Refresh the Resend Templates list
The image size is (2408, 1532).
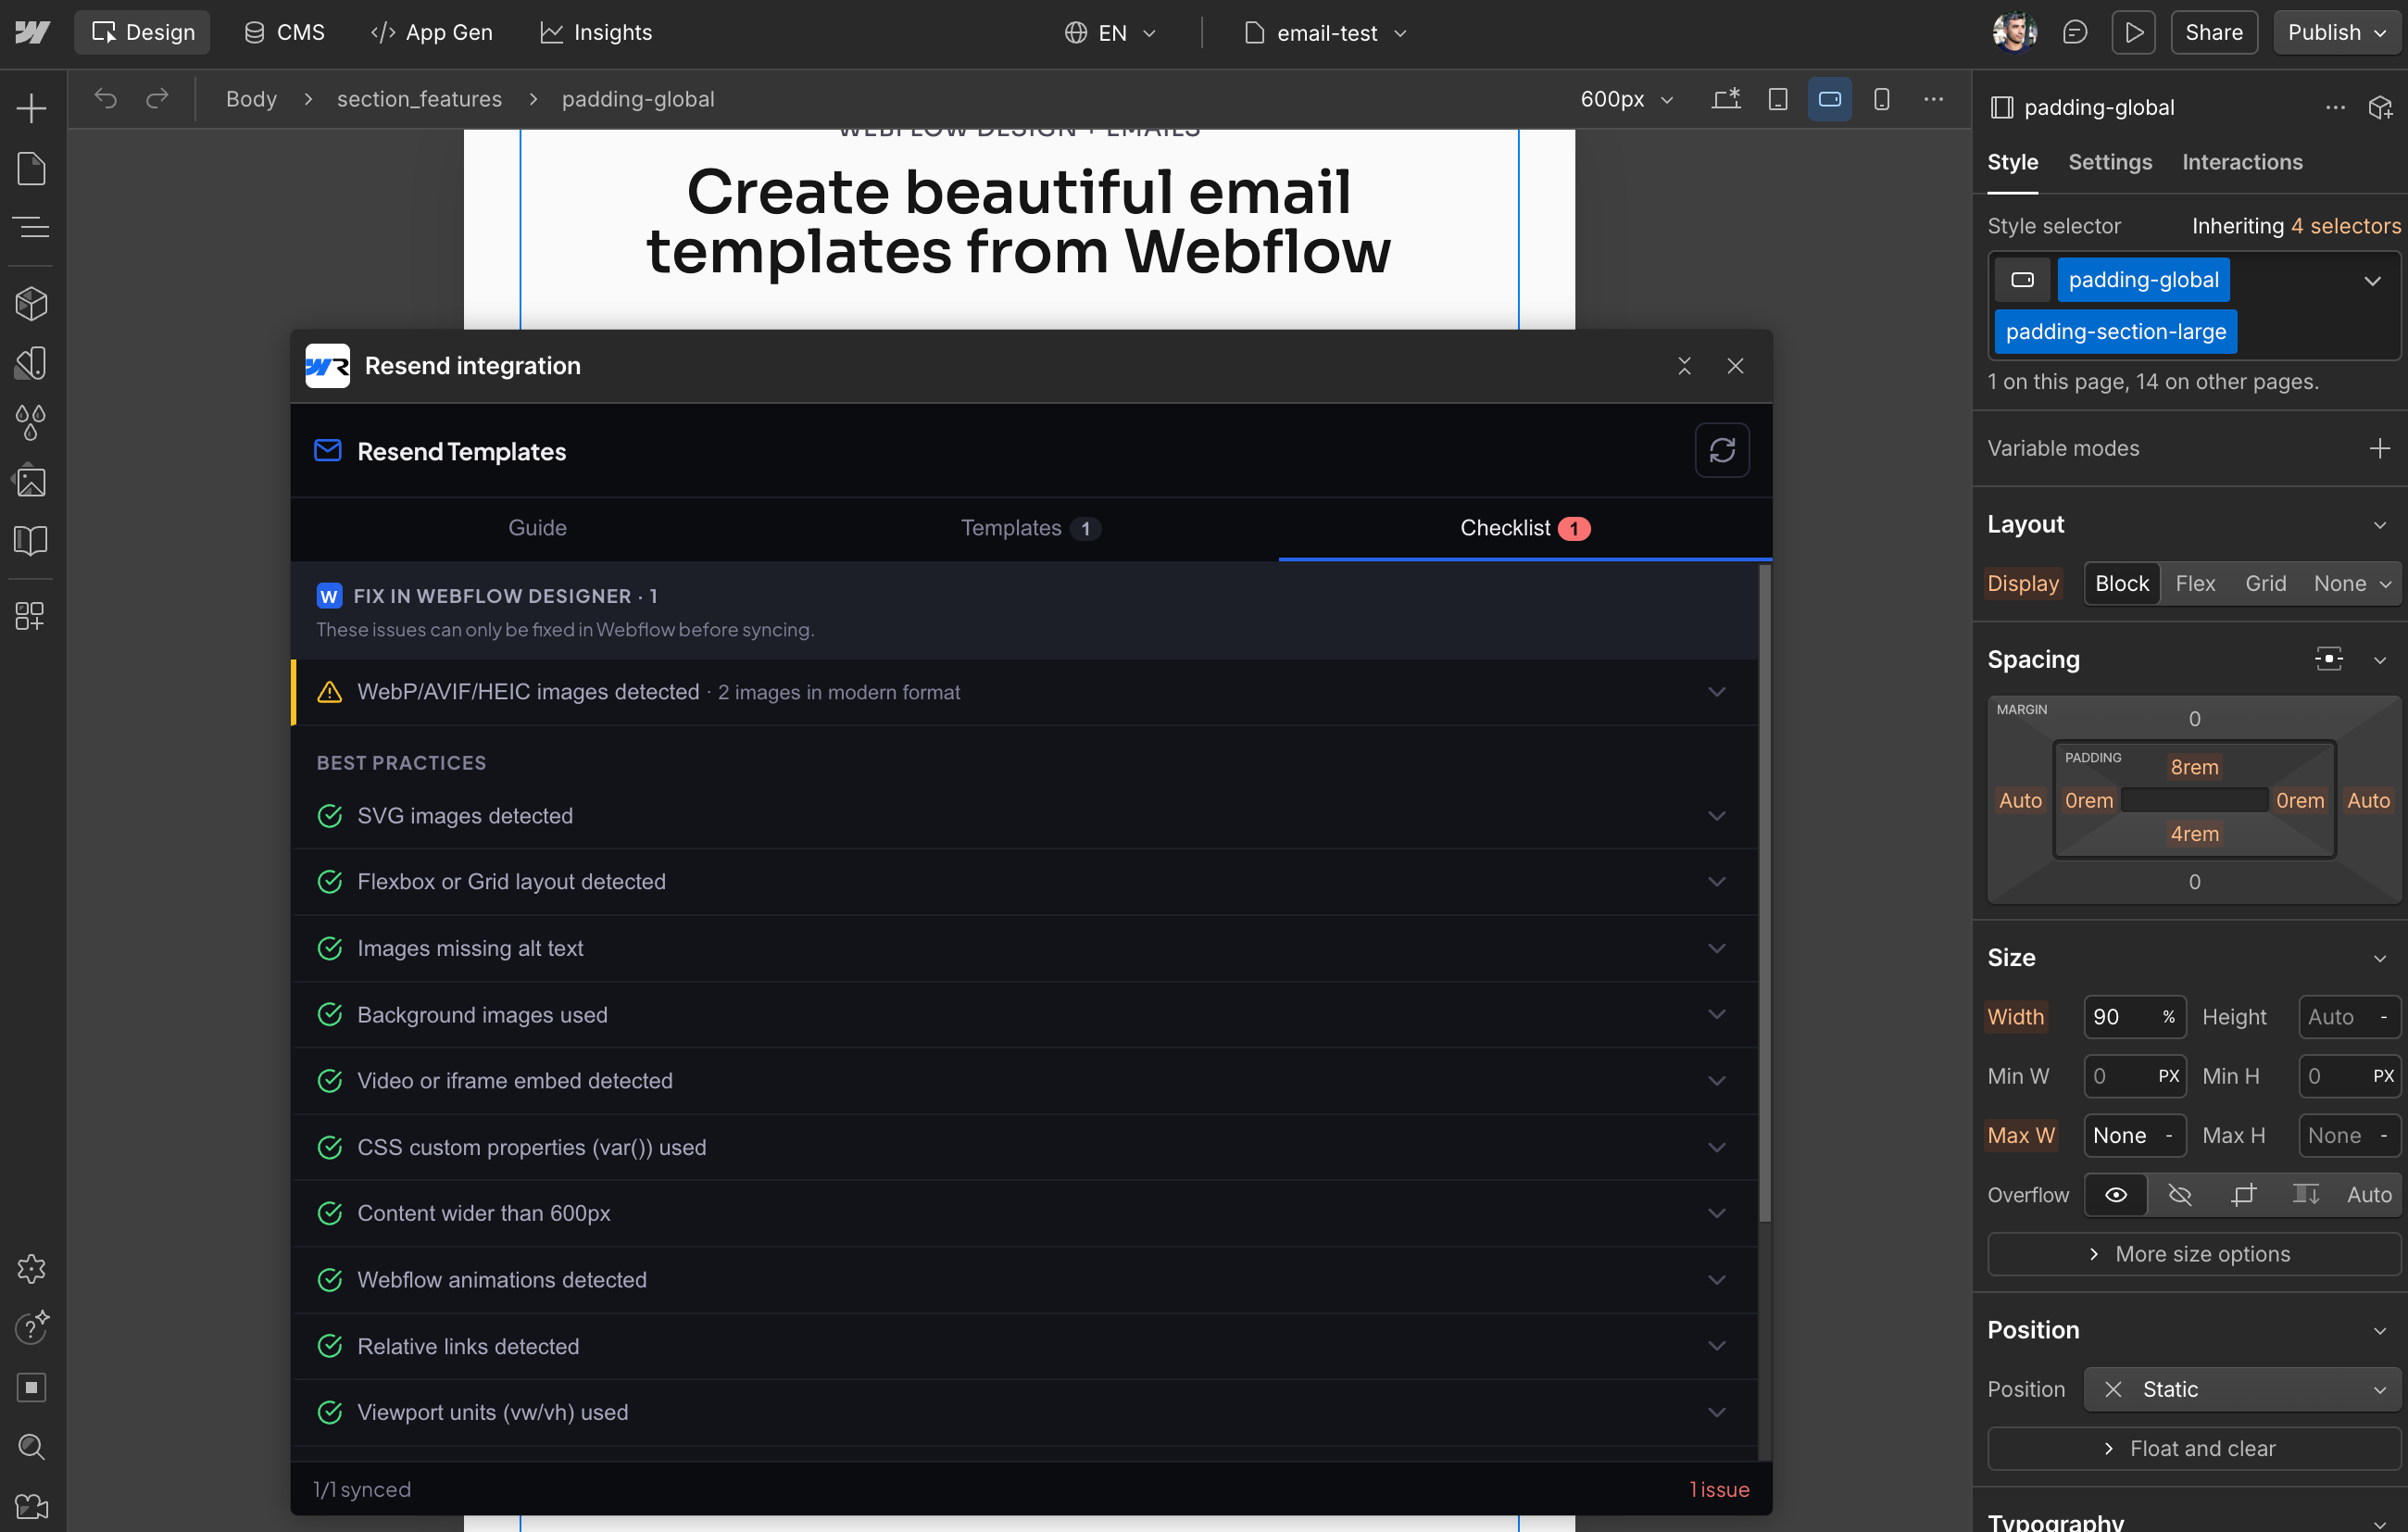1722,450
